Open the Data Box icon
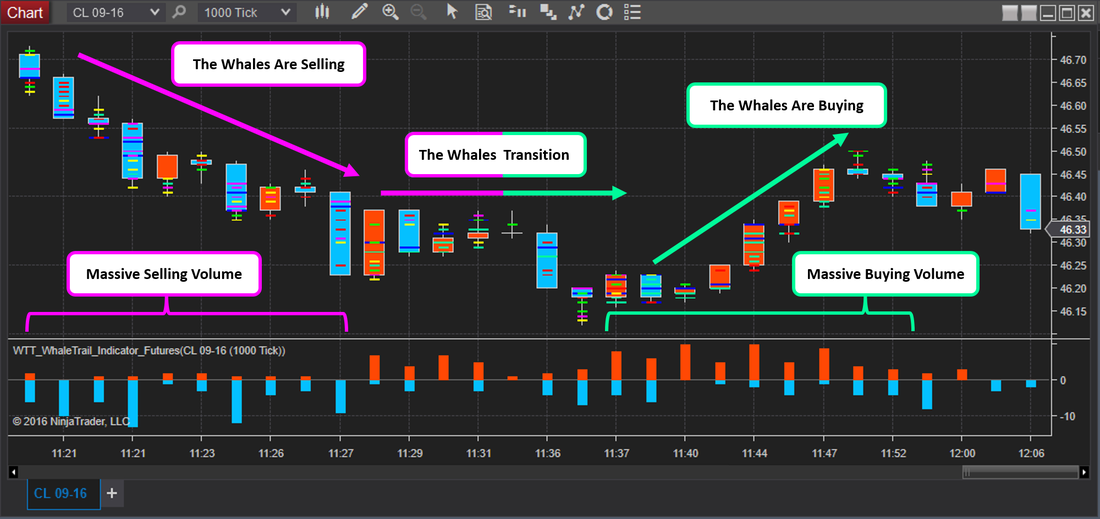The image size is (1100, 519). click(483, 12)
